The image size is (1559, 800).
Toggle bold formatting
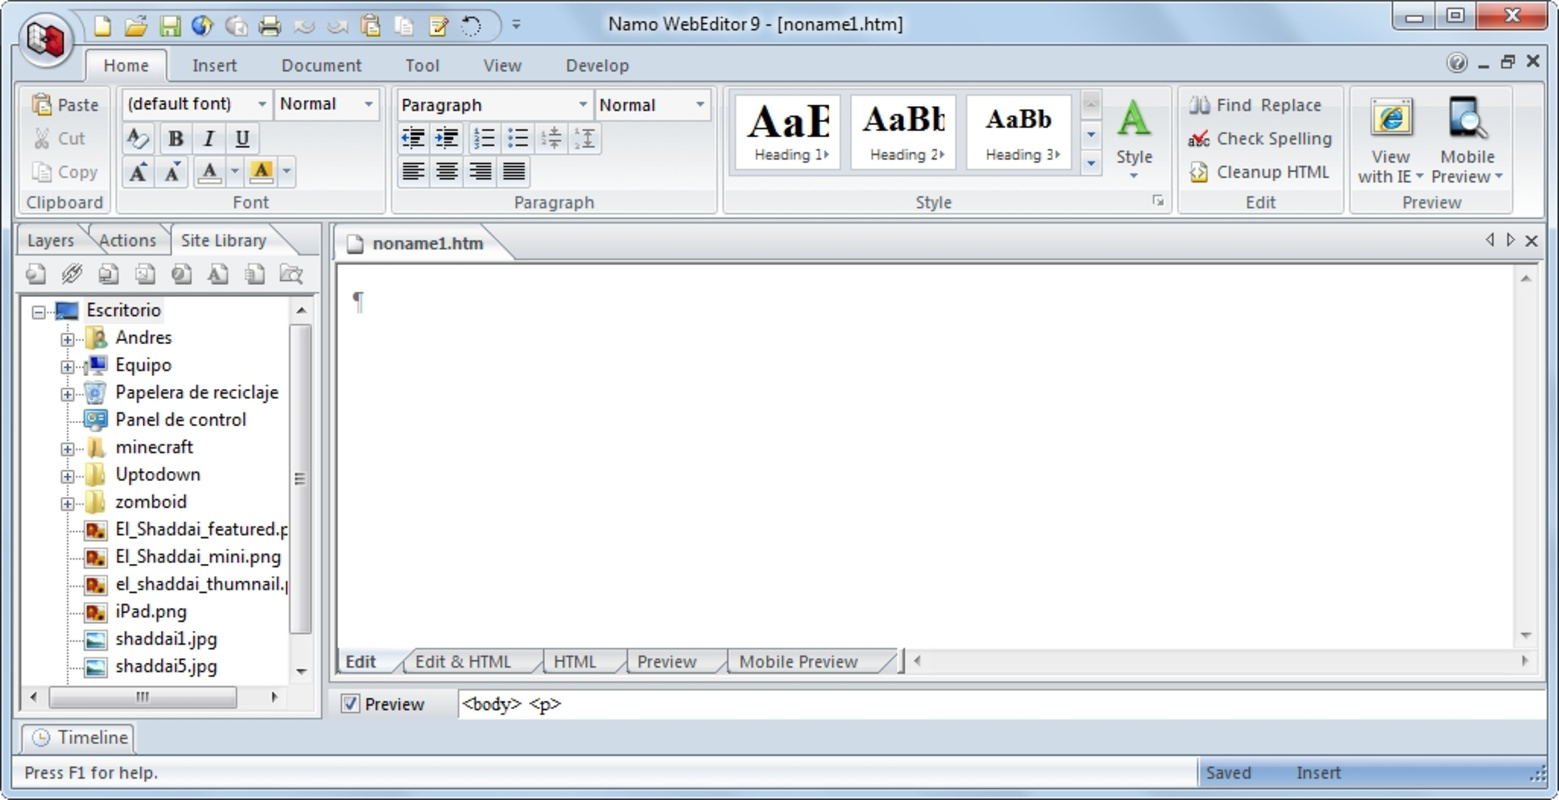coord(176,138)
